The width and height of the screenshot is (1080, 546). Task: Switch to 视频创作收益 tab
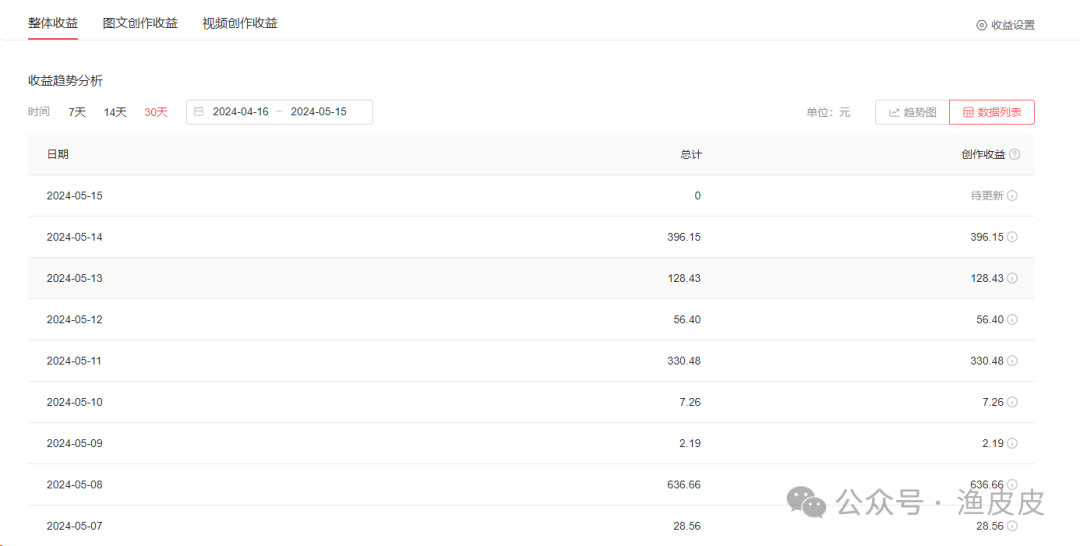pyautogui.click(x=240, y=23)
